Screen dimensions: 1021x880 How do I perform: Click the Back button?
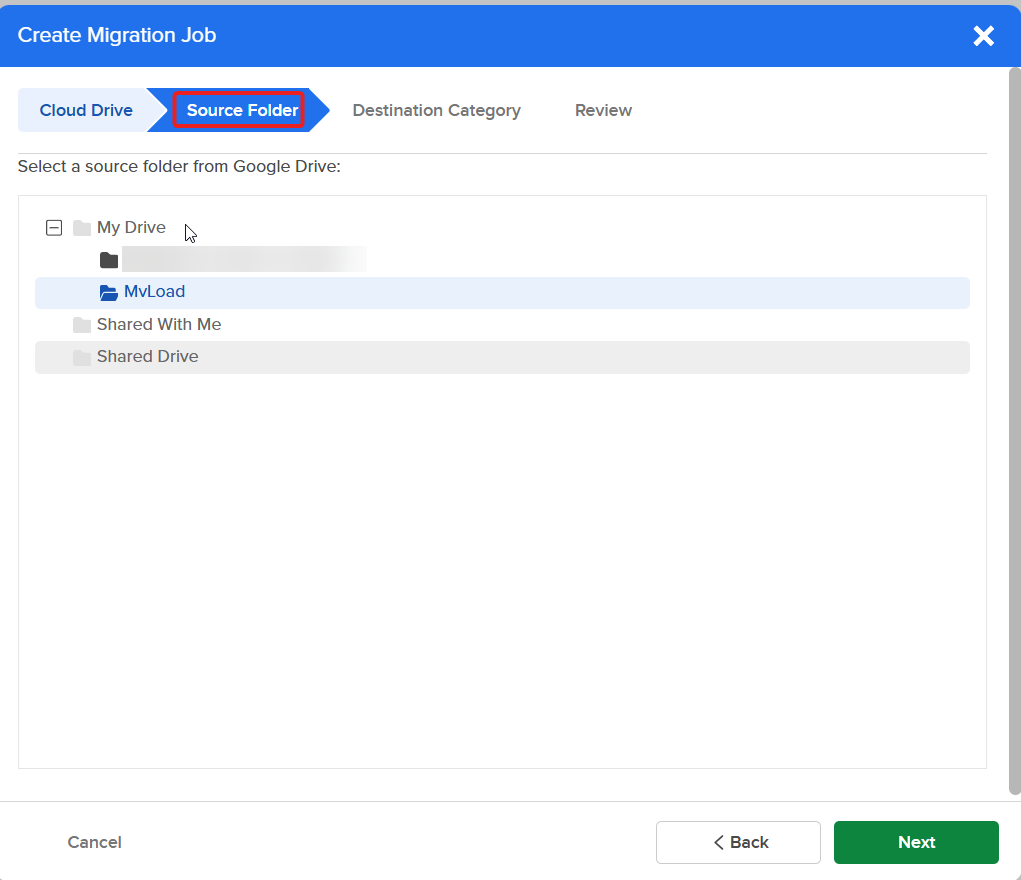pyautogui.click(x=738, y=842)
